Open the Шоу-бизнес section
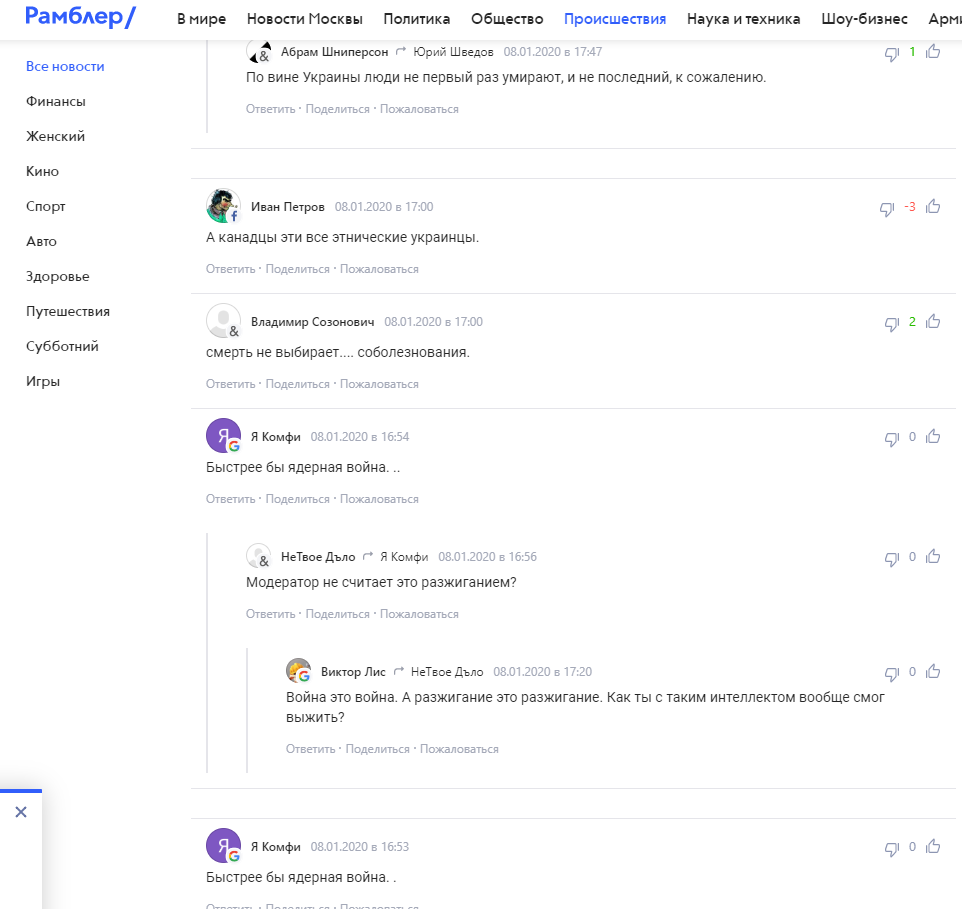962x909 pixels. pyautogui.click(x=864, y=19)
